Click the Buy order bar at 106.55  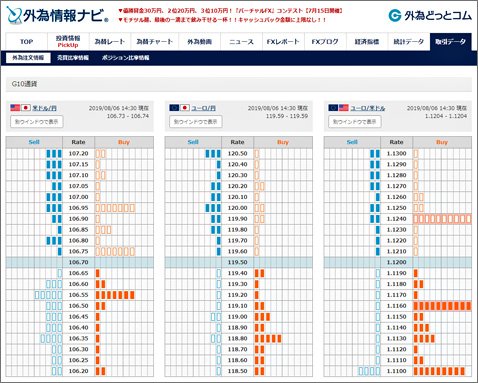[x=115, y=295]
